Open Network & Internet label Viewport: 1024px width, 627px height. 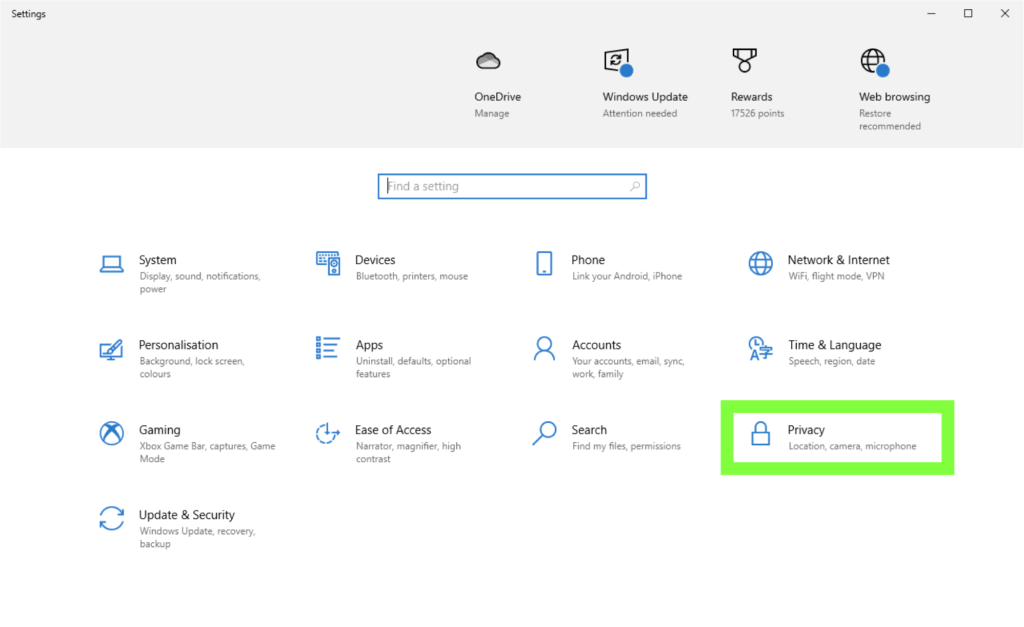tap(839, 260)
